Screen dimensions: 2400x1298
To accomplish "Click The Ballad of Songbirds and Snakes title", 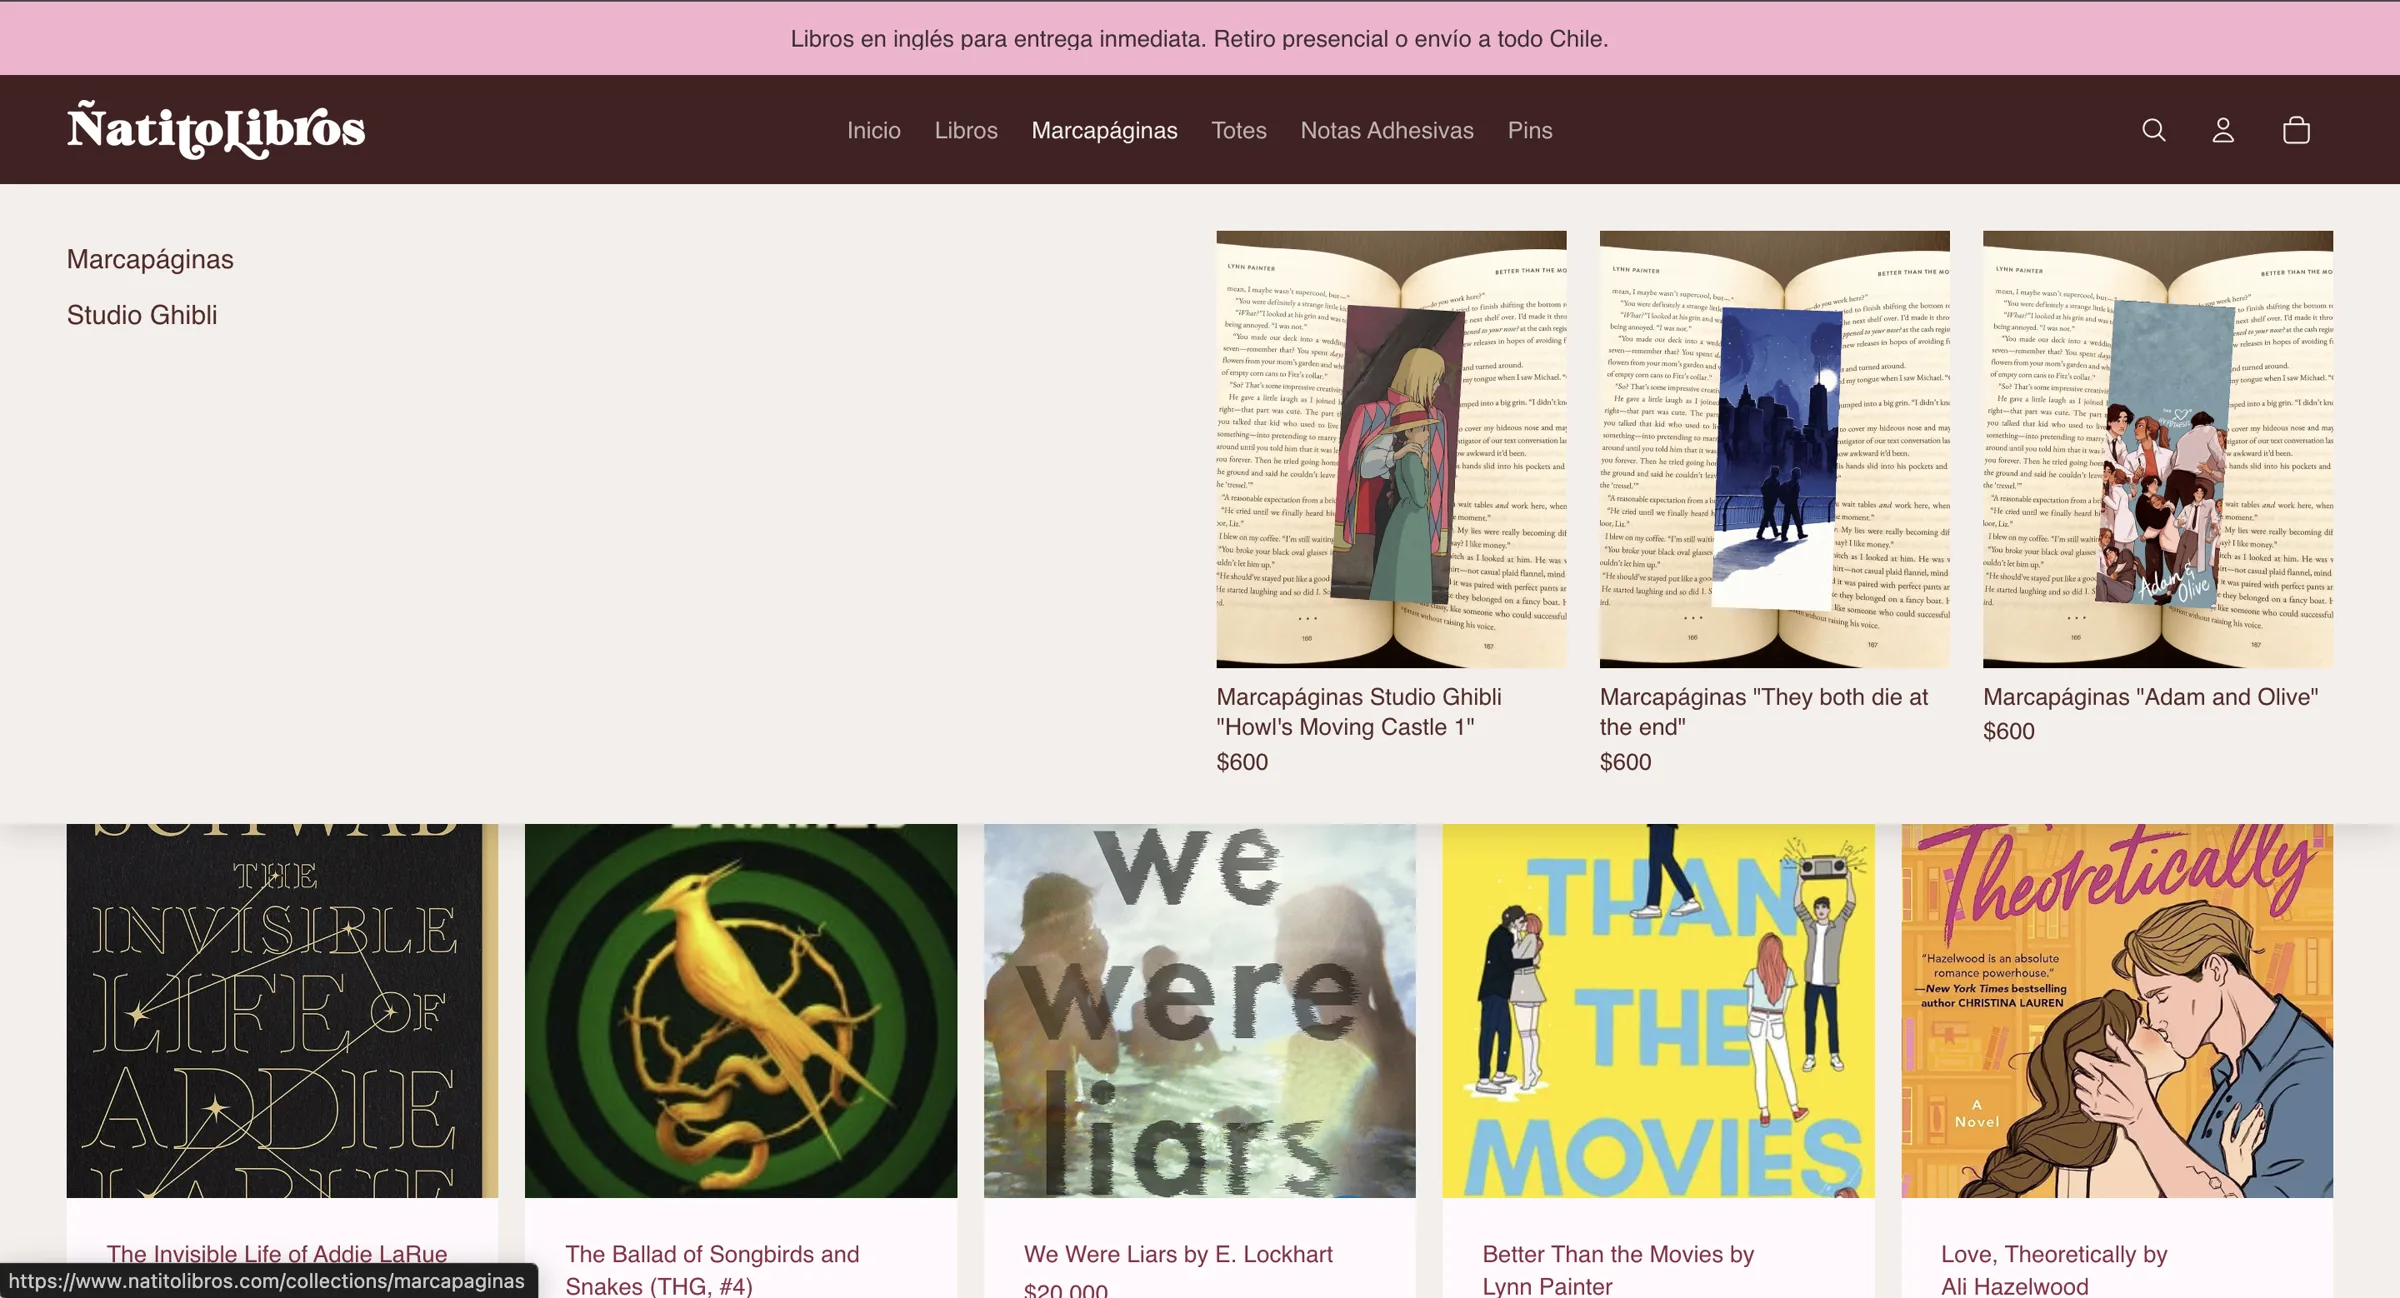I will click(x=712, y=1270).
